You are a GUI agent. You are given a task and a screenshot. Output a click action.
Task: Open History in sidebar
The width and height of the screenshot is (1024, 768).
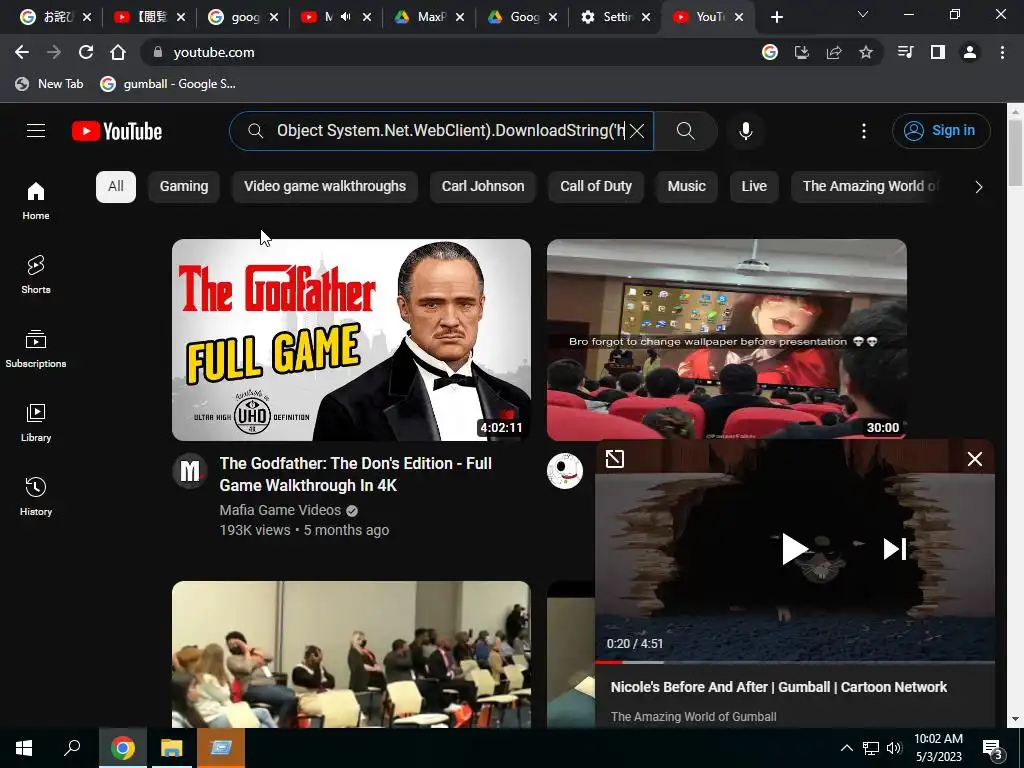point(36,496)
